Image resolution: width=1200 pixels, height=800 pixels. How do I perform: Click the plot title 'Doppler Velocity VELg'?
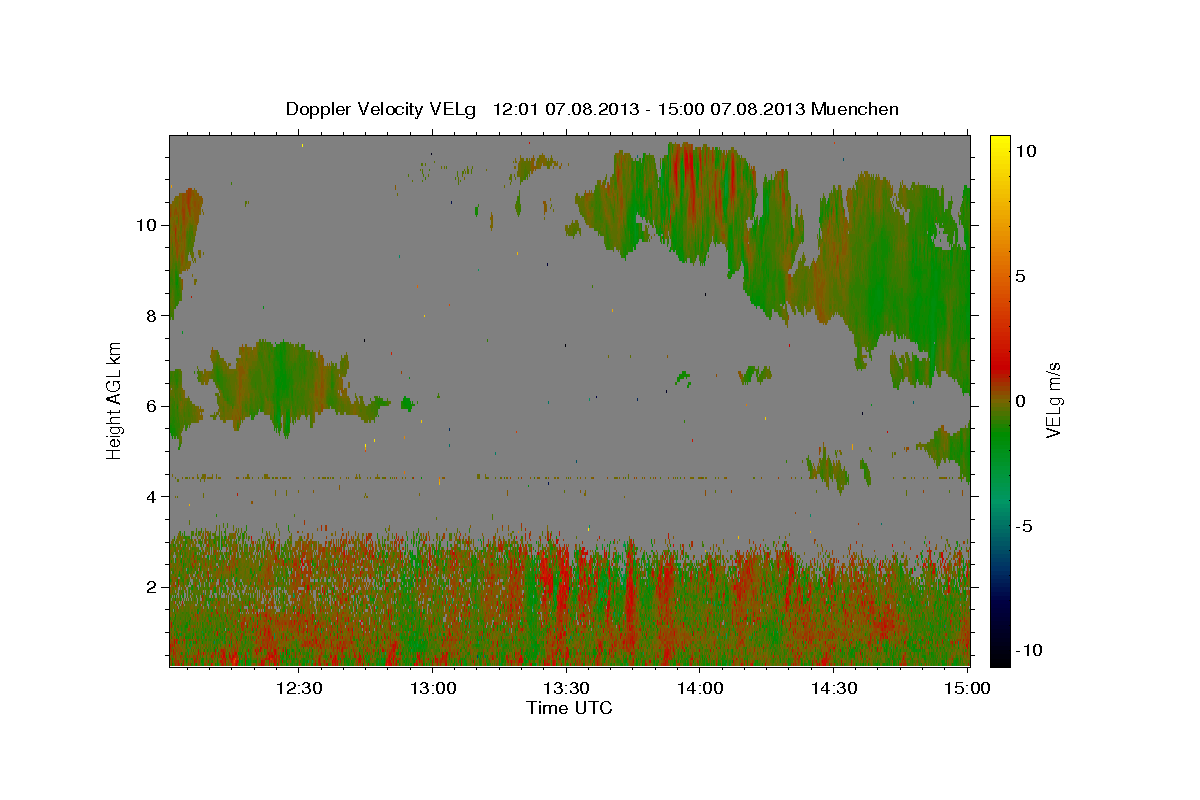[383, 109]
